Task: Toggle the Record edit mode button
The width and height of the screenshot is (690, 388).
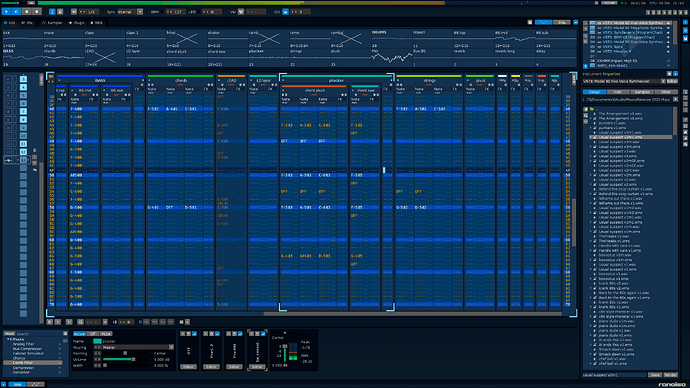Action: 37,11
